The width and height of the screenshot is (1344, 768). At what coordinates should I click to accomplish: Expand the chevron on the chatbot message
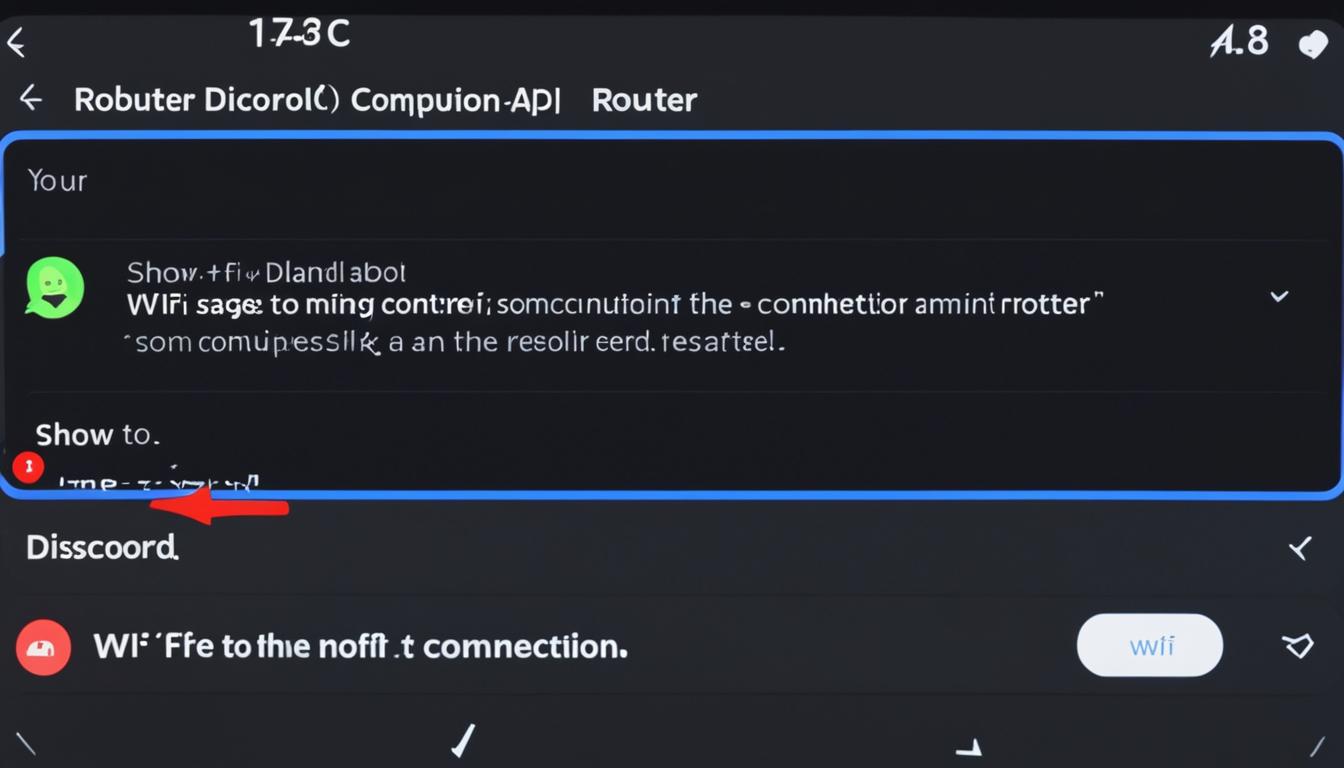1279,296
